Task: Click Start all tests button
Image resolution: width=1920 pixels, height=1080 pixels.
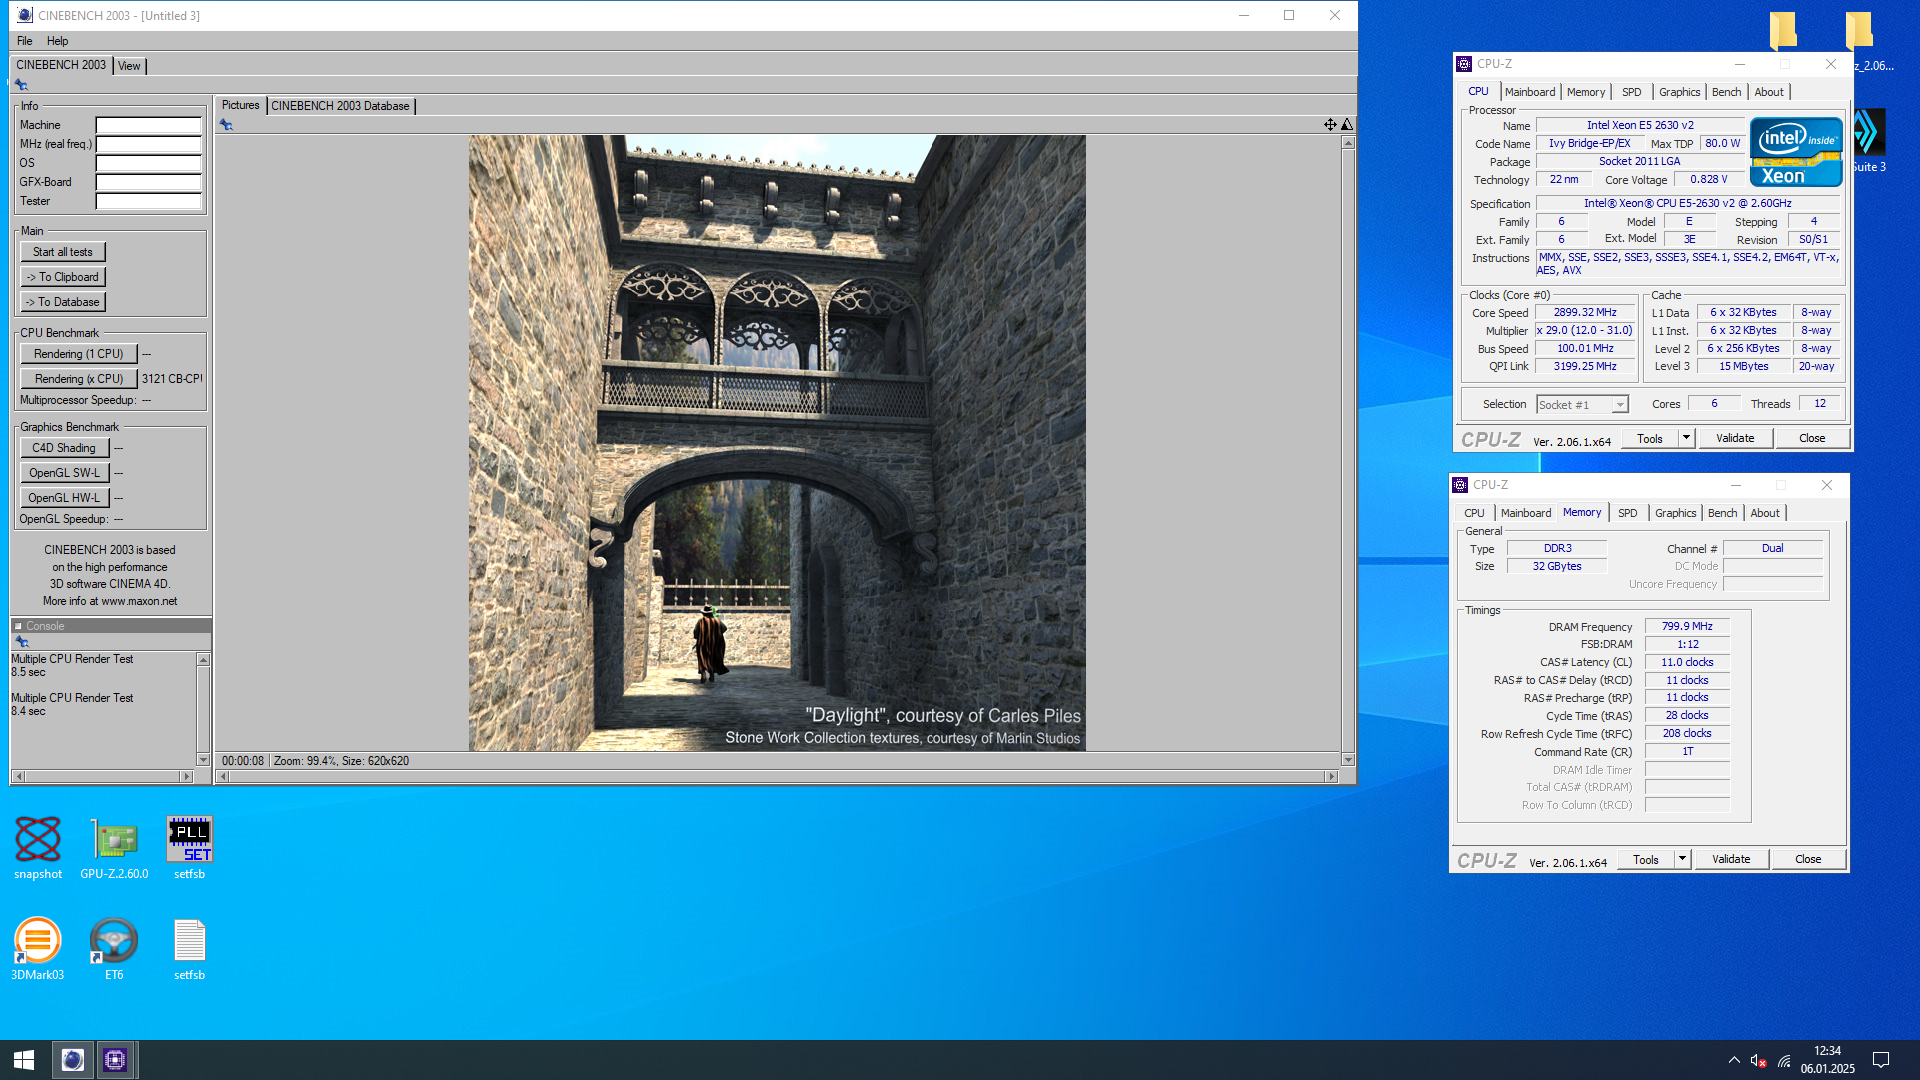Action: point(63,252)
